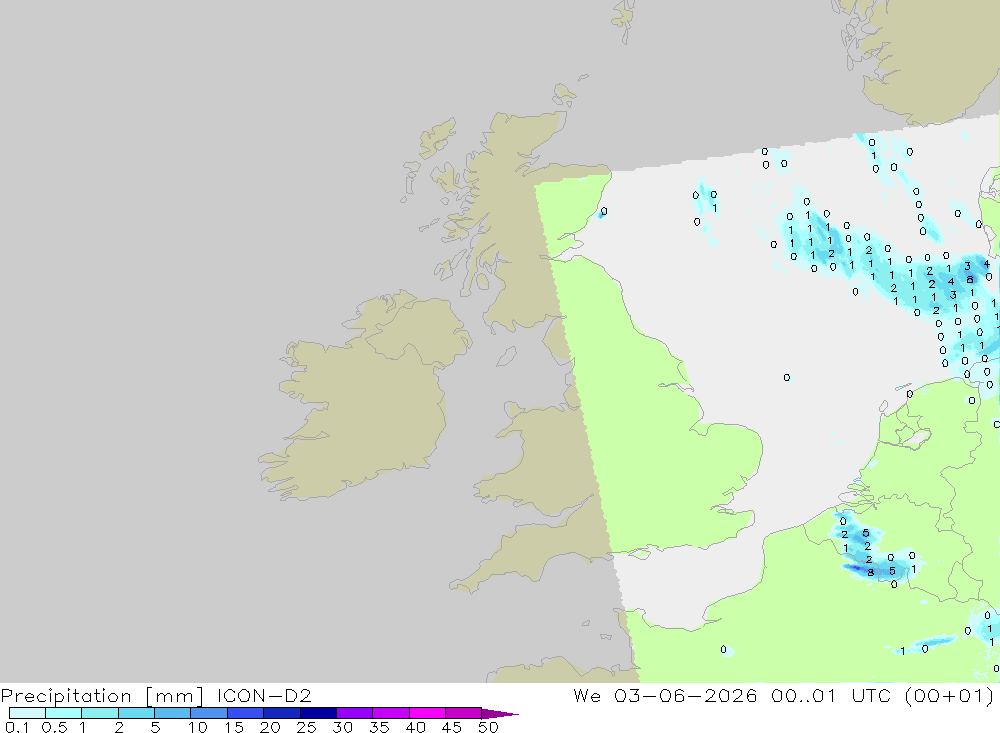1000x733 pixels.
Task: Select the 40–45 mm magenta legend swatch
Action: pyautogui.click(x=427, y=713)
